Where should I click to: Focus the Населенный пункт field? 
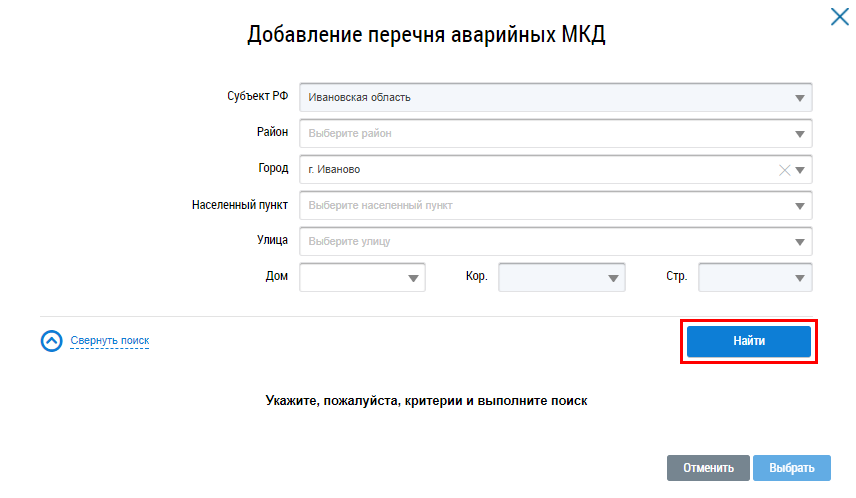(540, 206)
